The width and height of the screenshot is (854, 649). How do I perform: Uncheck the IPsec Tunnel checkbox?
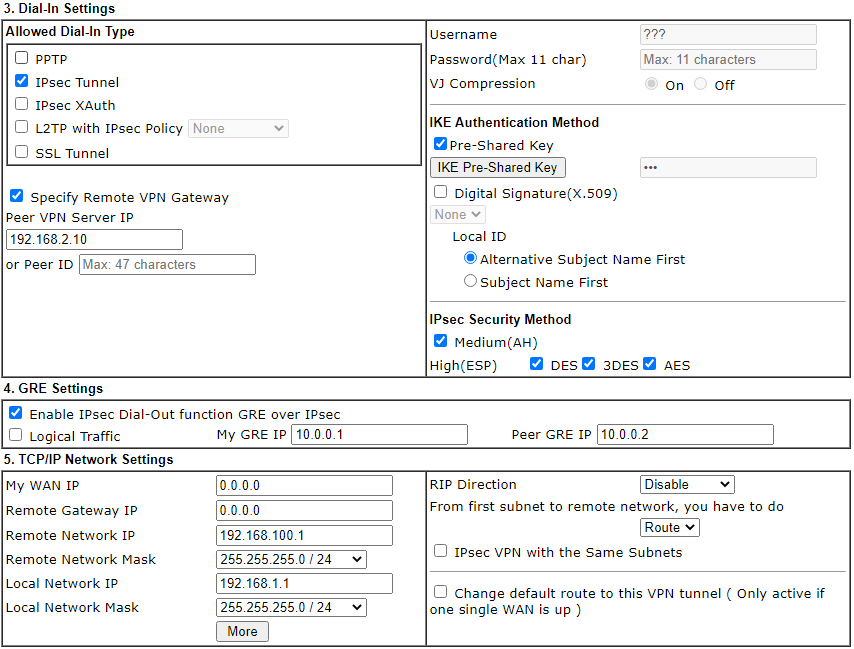point(22,82)
